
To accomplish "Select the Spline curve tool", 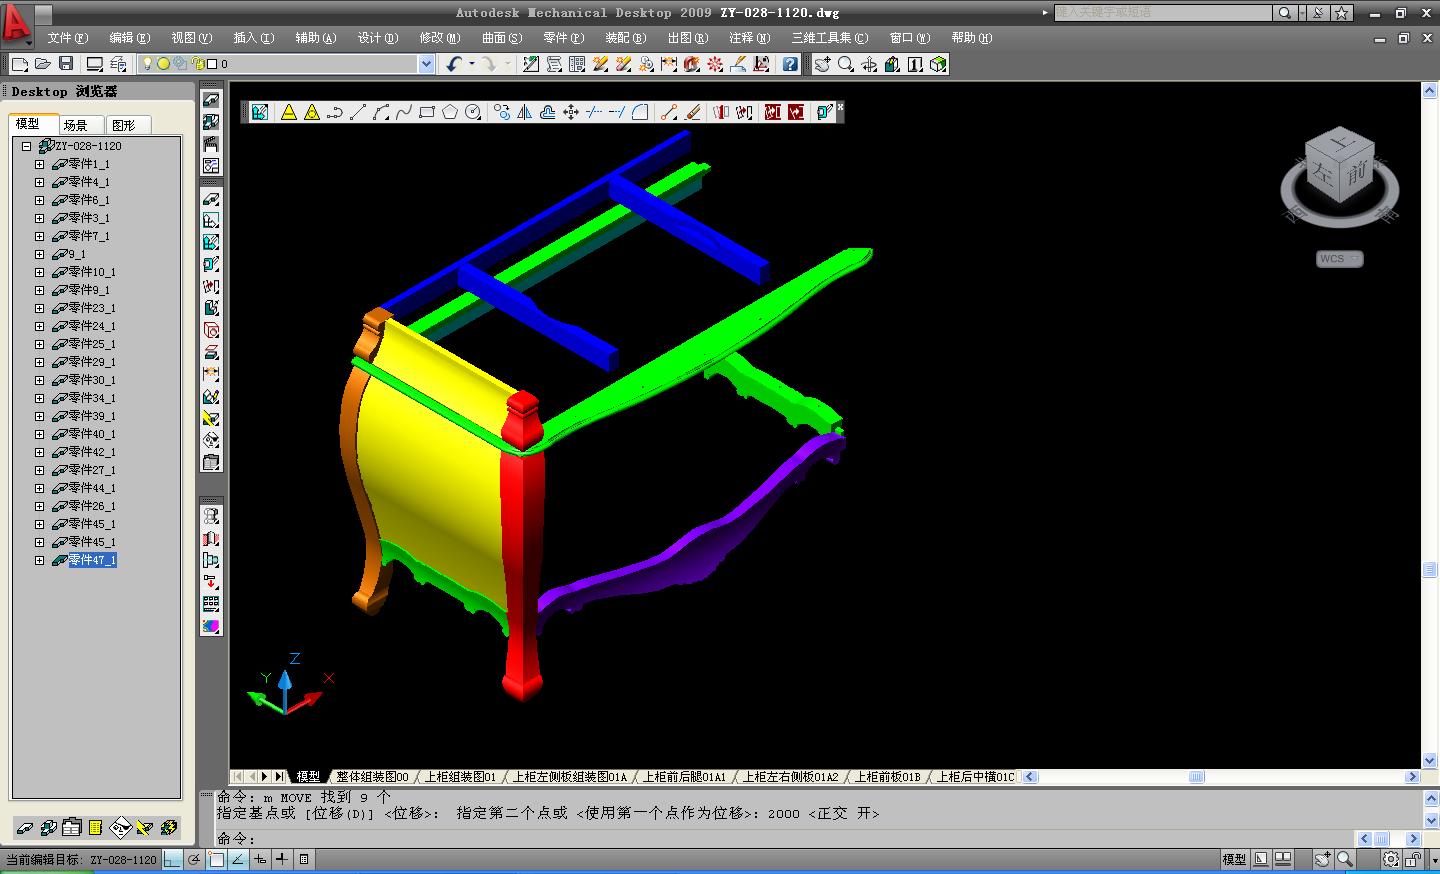I will (x=404, y=112).
